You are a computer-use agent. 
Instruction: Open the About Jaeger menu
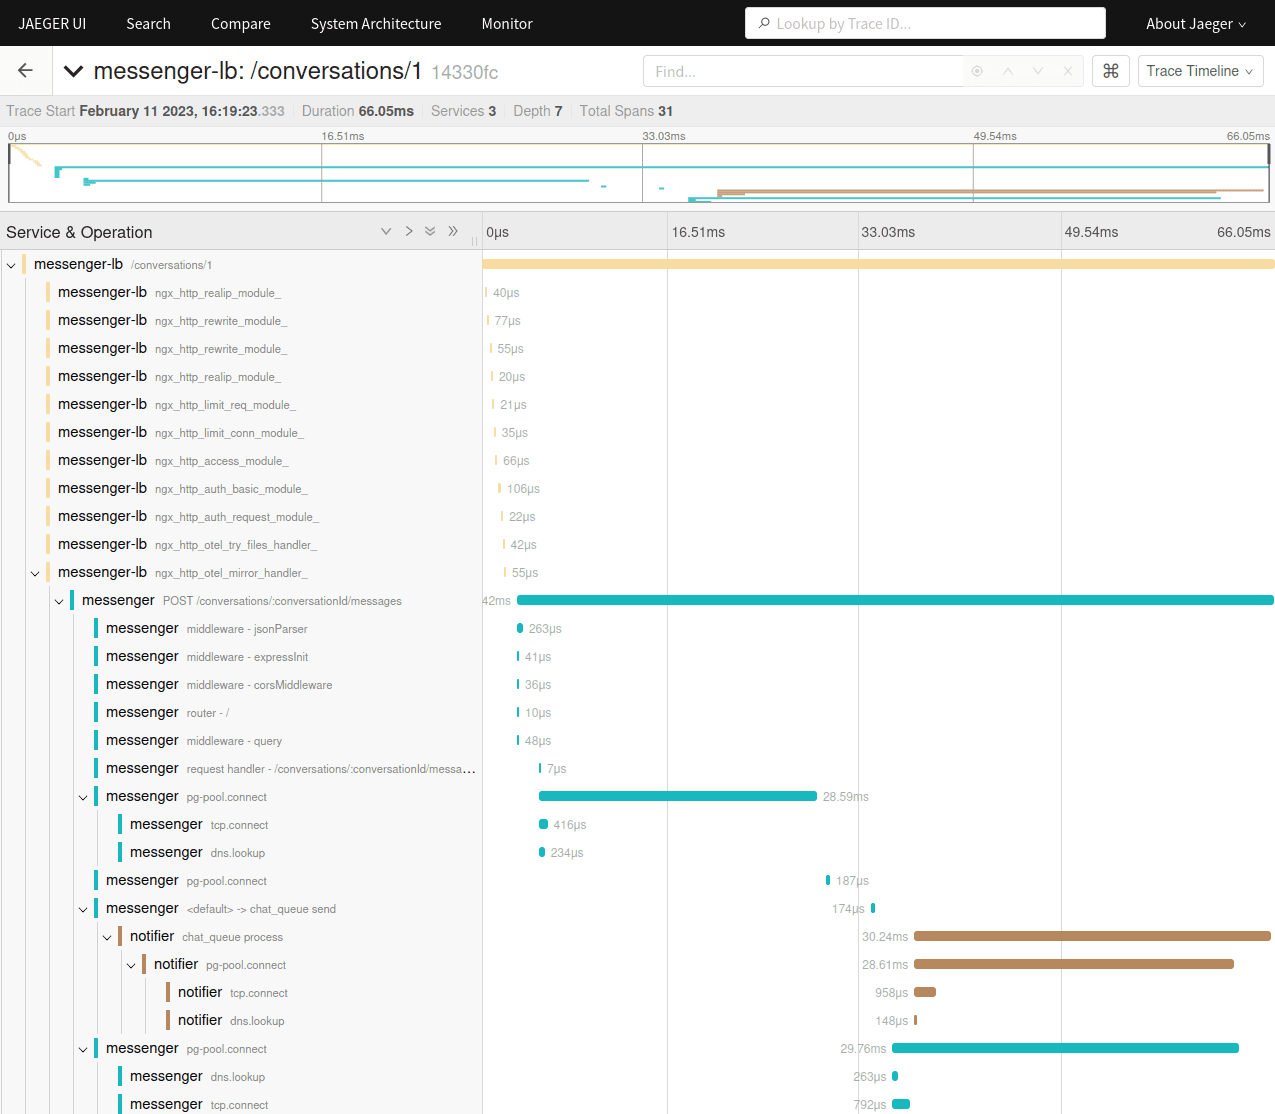coord(1195,23)
